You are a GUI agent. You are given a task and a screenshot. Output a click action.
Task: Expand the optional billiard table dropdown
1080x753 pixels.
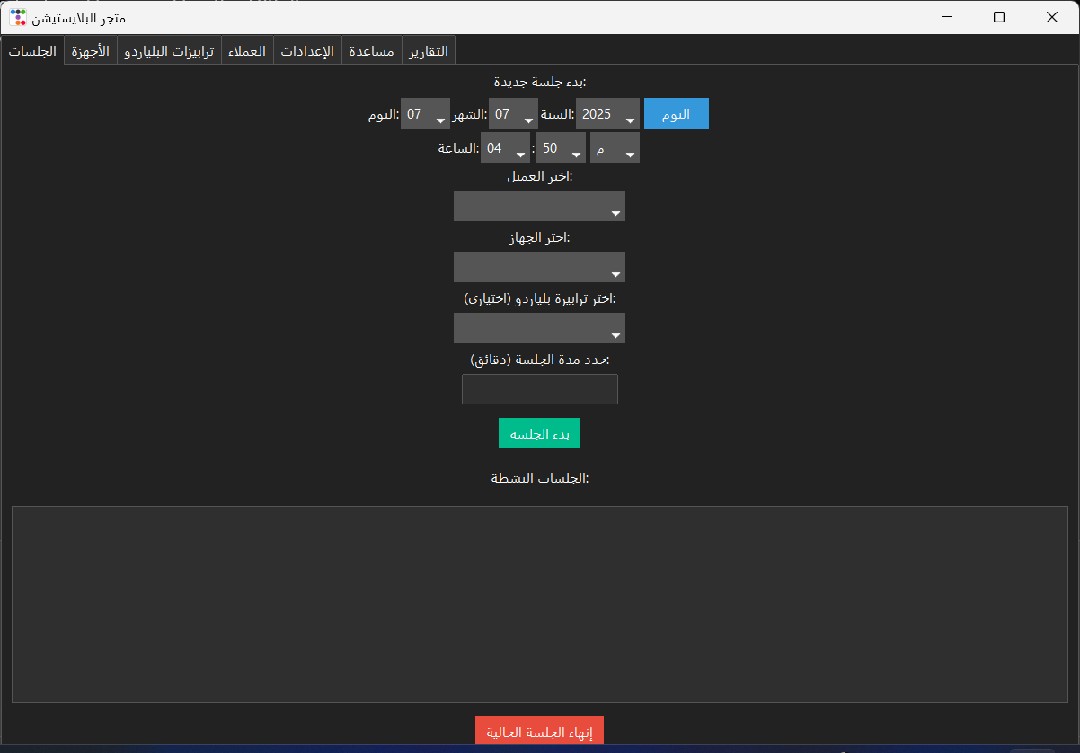click(x=539, y=329)
